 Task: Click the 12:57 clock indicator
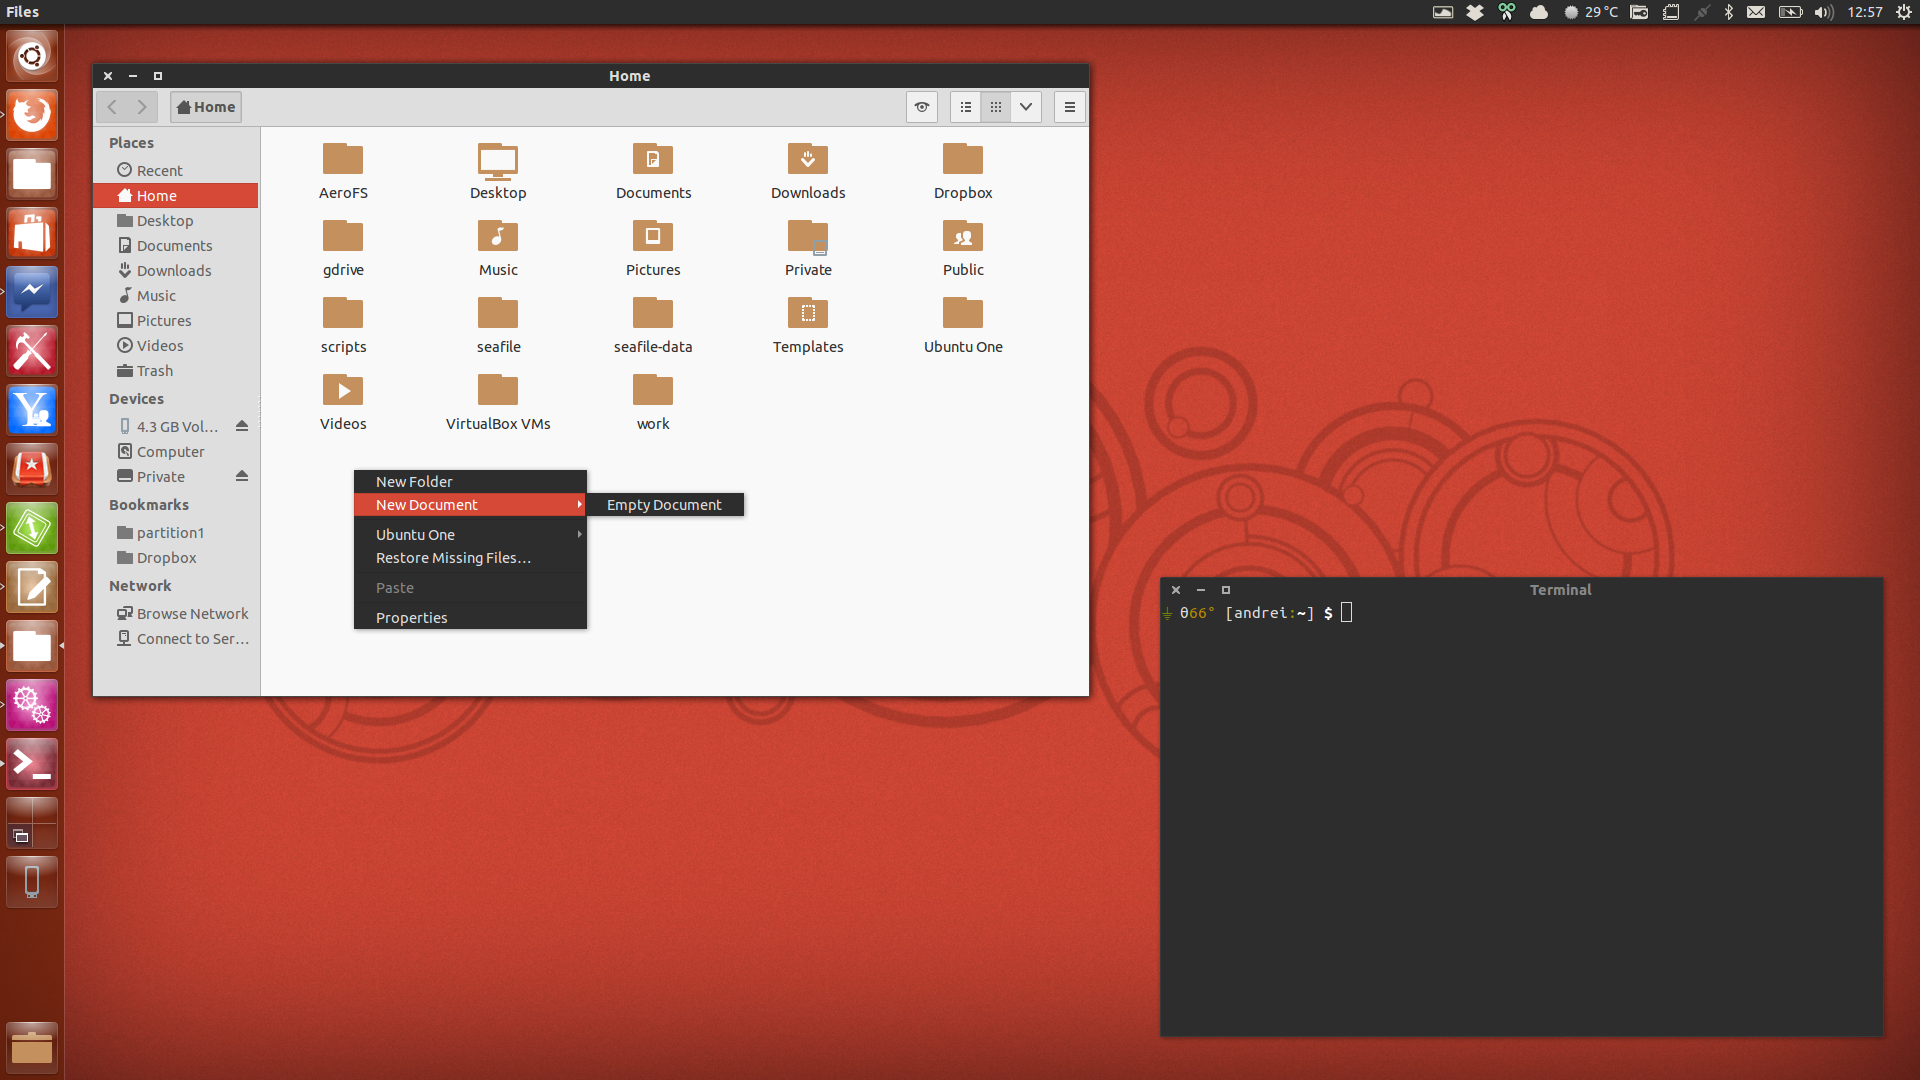click(x=1865, y=12)
